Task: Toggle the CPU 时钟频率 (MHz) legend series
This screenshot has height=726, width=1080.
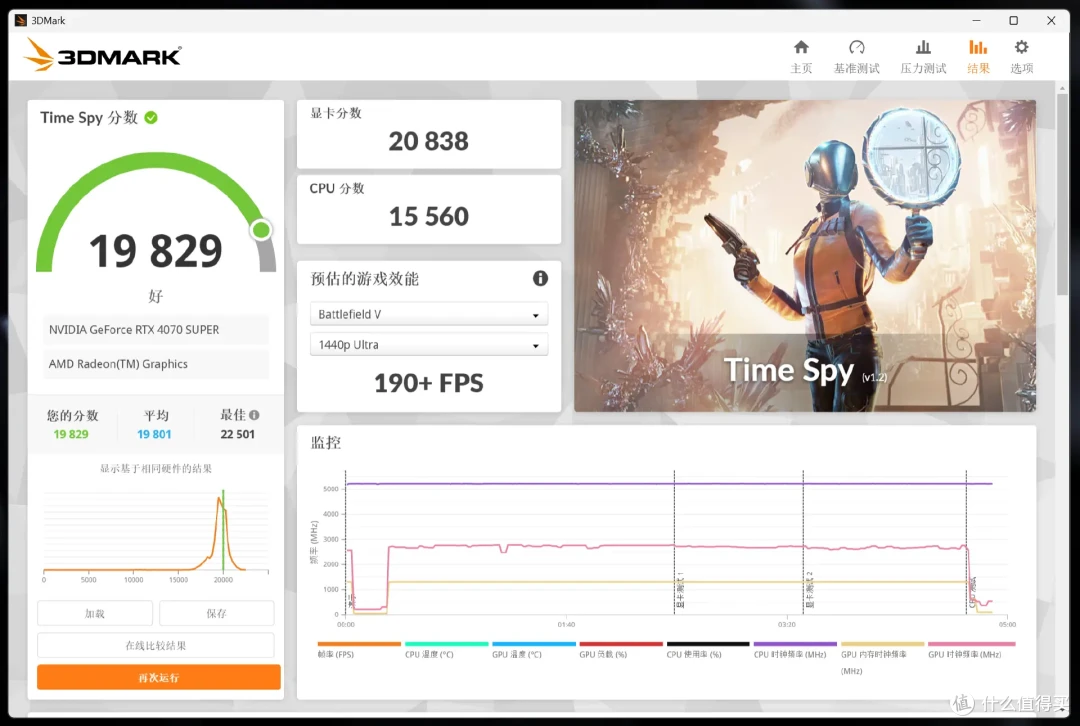Action: [795, 650]
